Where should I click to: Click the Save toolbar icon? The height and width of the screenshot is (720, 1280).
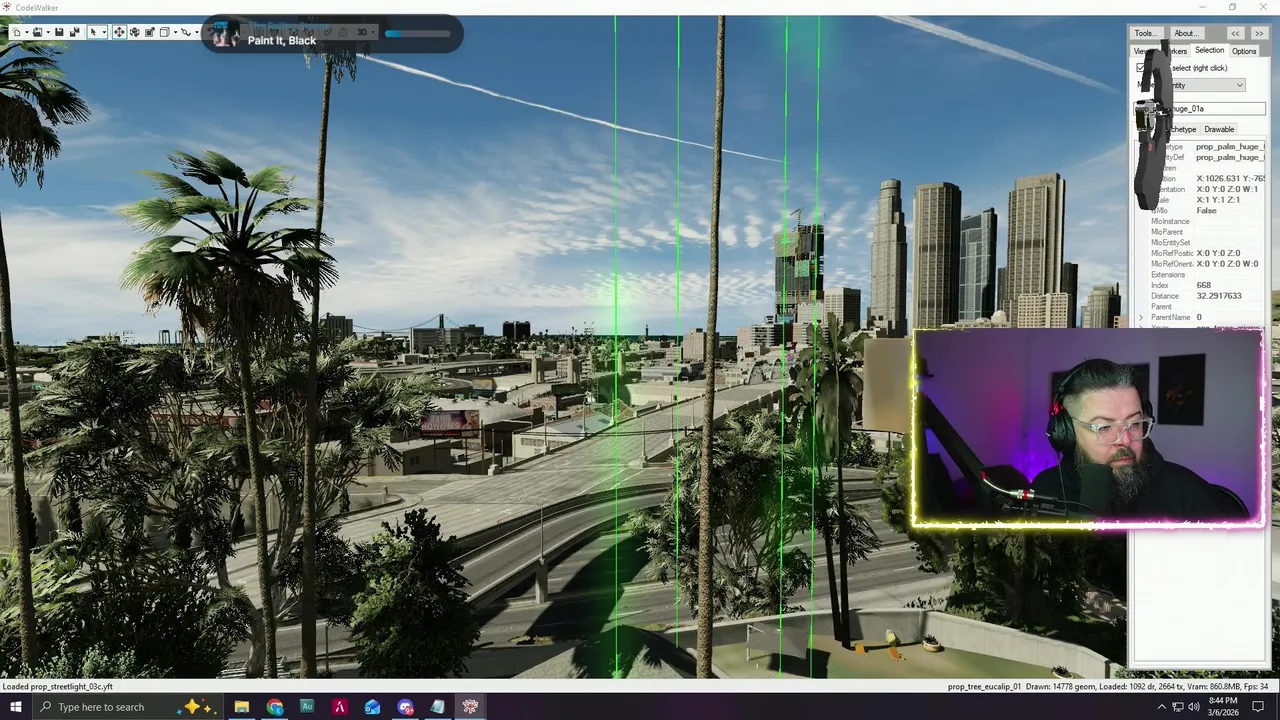[59, 32]
